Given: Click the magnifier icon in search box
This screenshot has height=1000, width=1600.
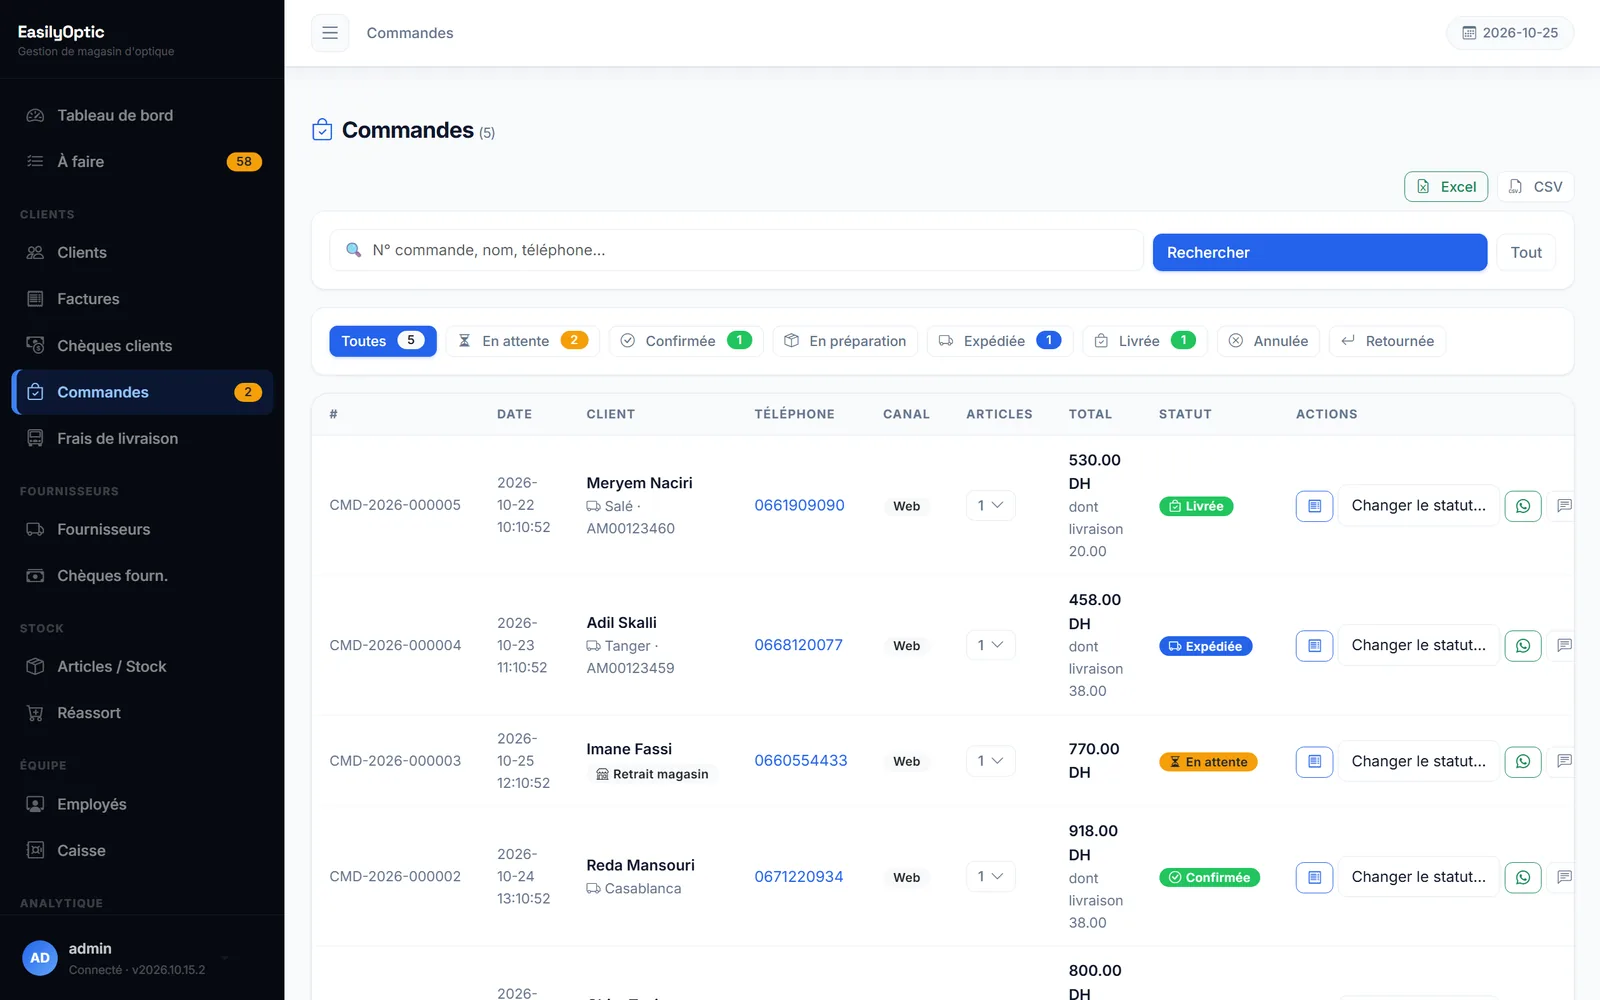Looking at the screenshot, I should pos(353,250).
